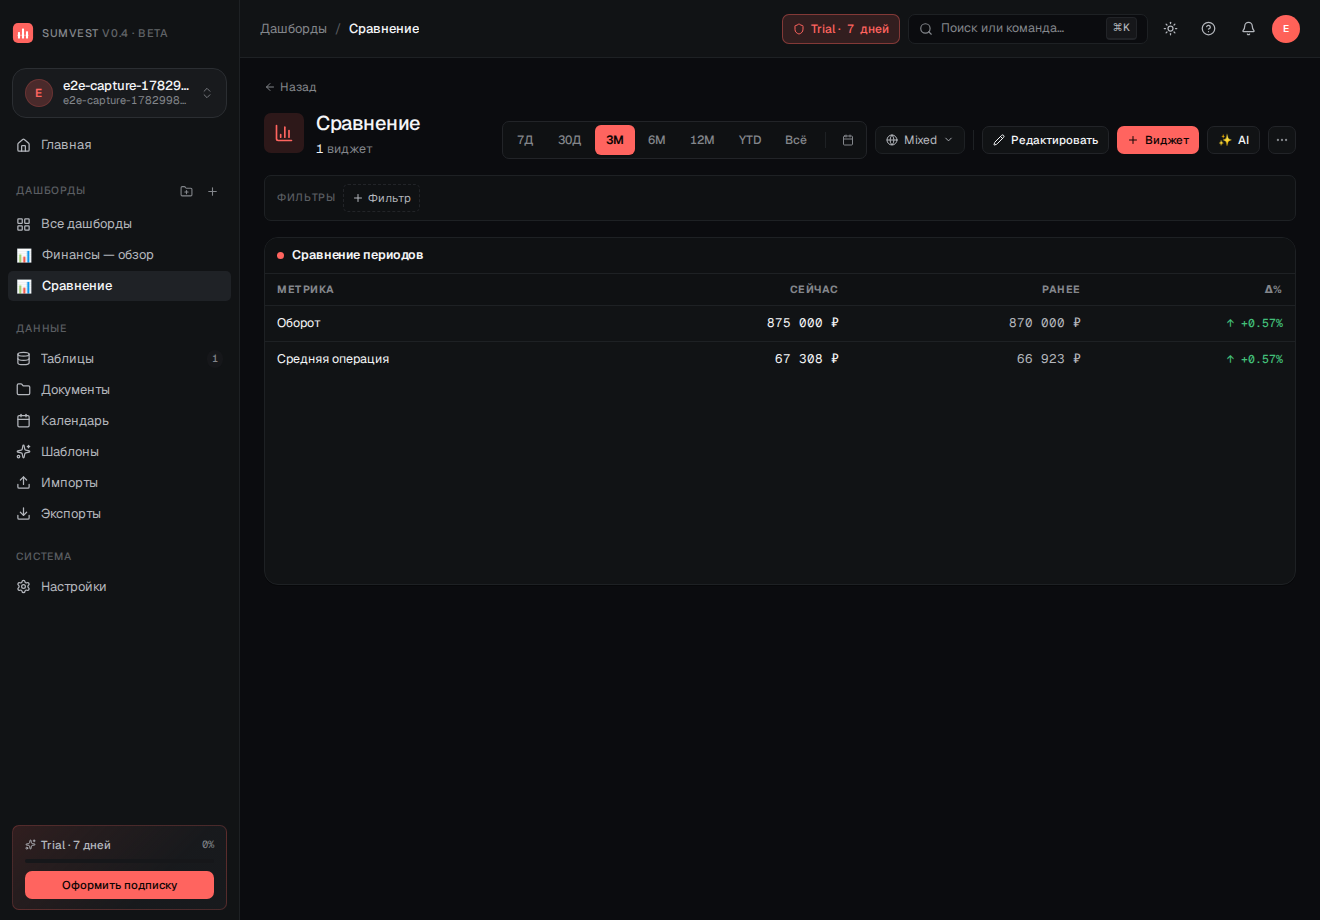Switch the period to 6М
This screenshot has width=1320, height=920.
656,140
